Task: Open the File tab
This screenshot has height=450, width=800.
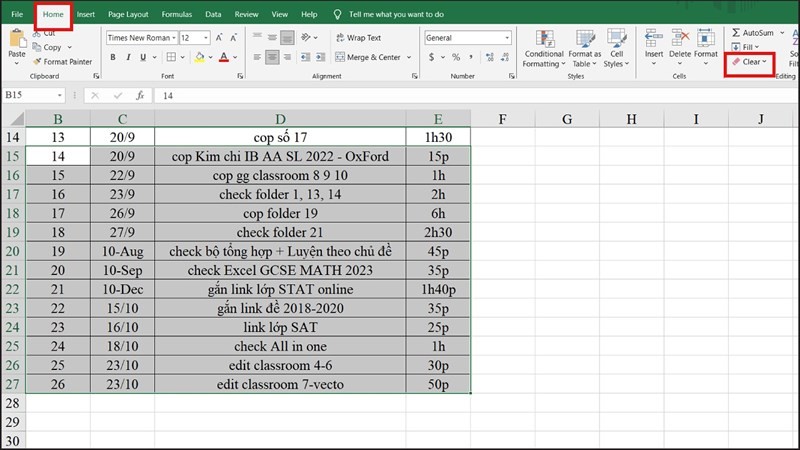Action: pyautogui.click(x=17, y=14)
